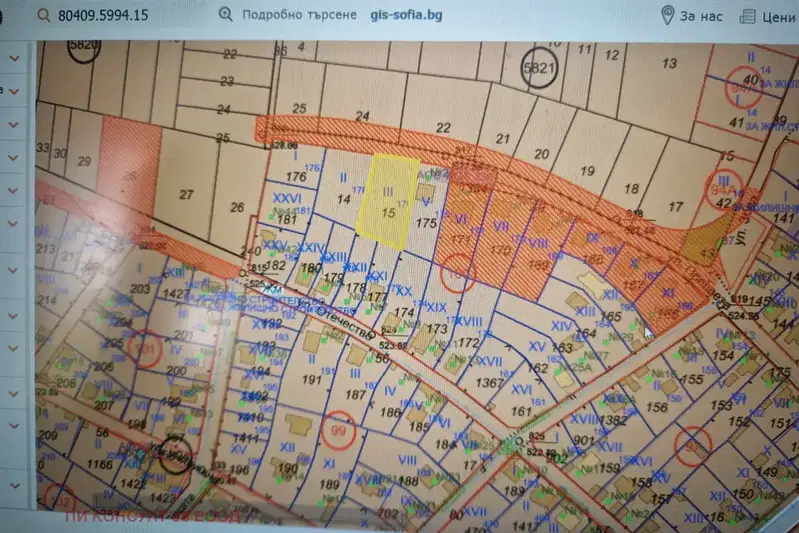This screenshot has height=533, width=799.
Task: Click parcel number 1422
Action: (134, 482)
